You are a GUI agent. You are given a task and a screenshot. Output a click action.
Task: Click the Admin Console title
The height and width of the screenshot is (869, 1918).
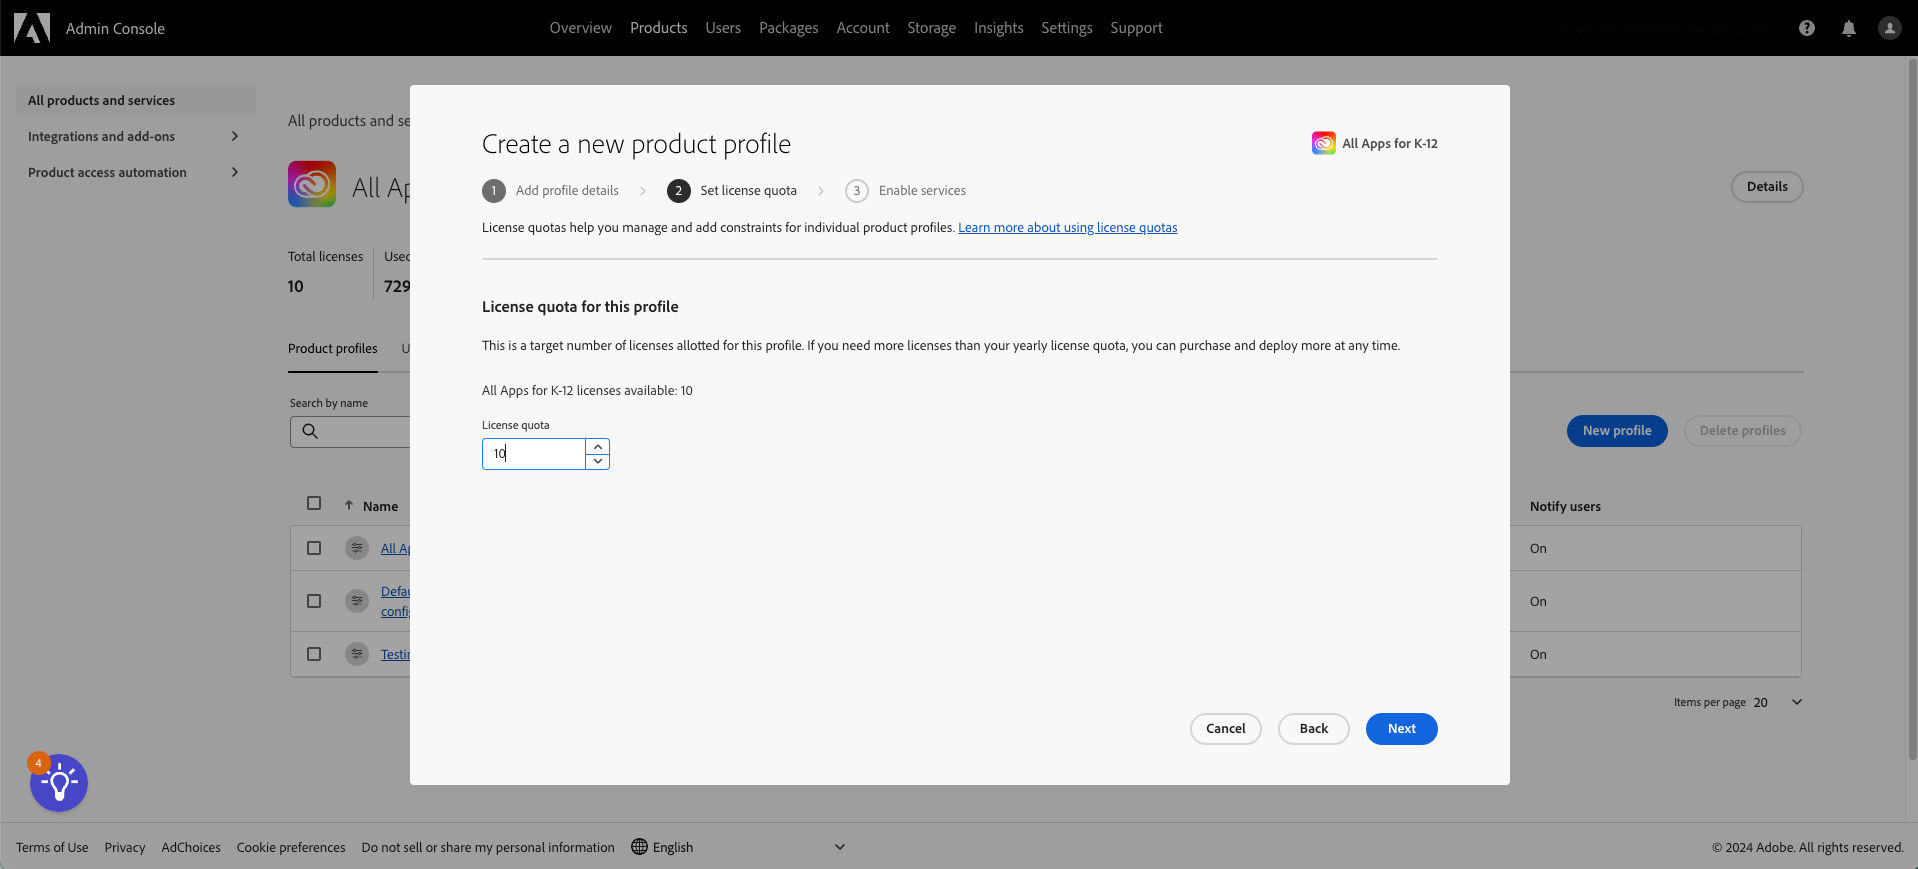[x=115, y=28]
